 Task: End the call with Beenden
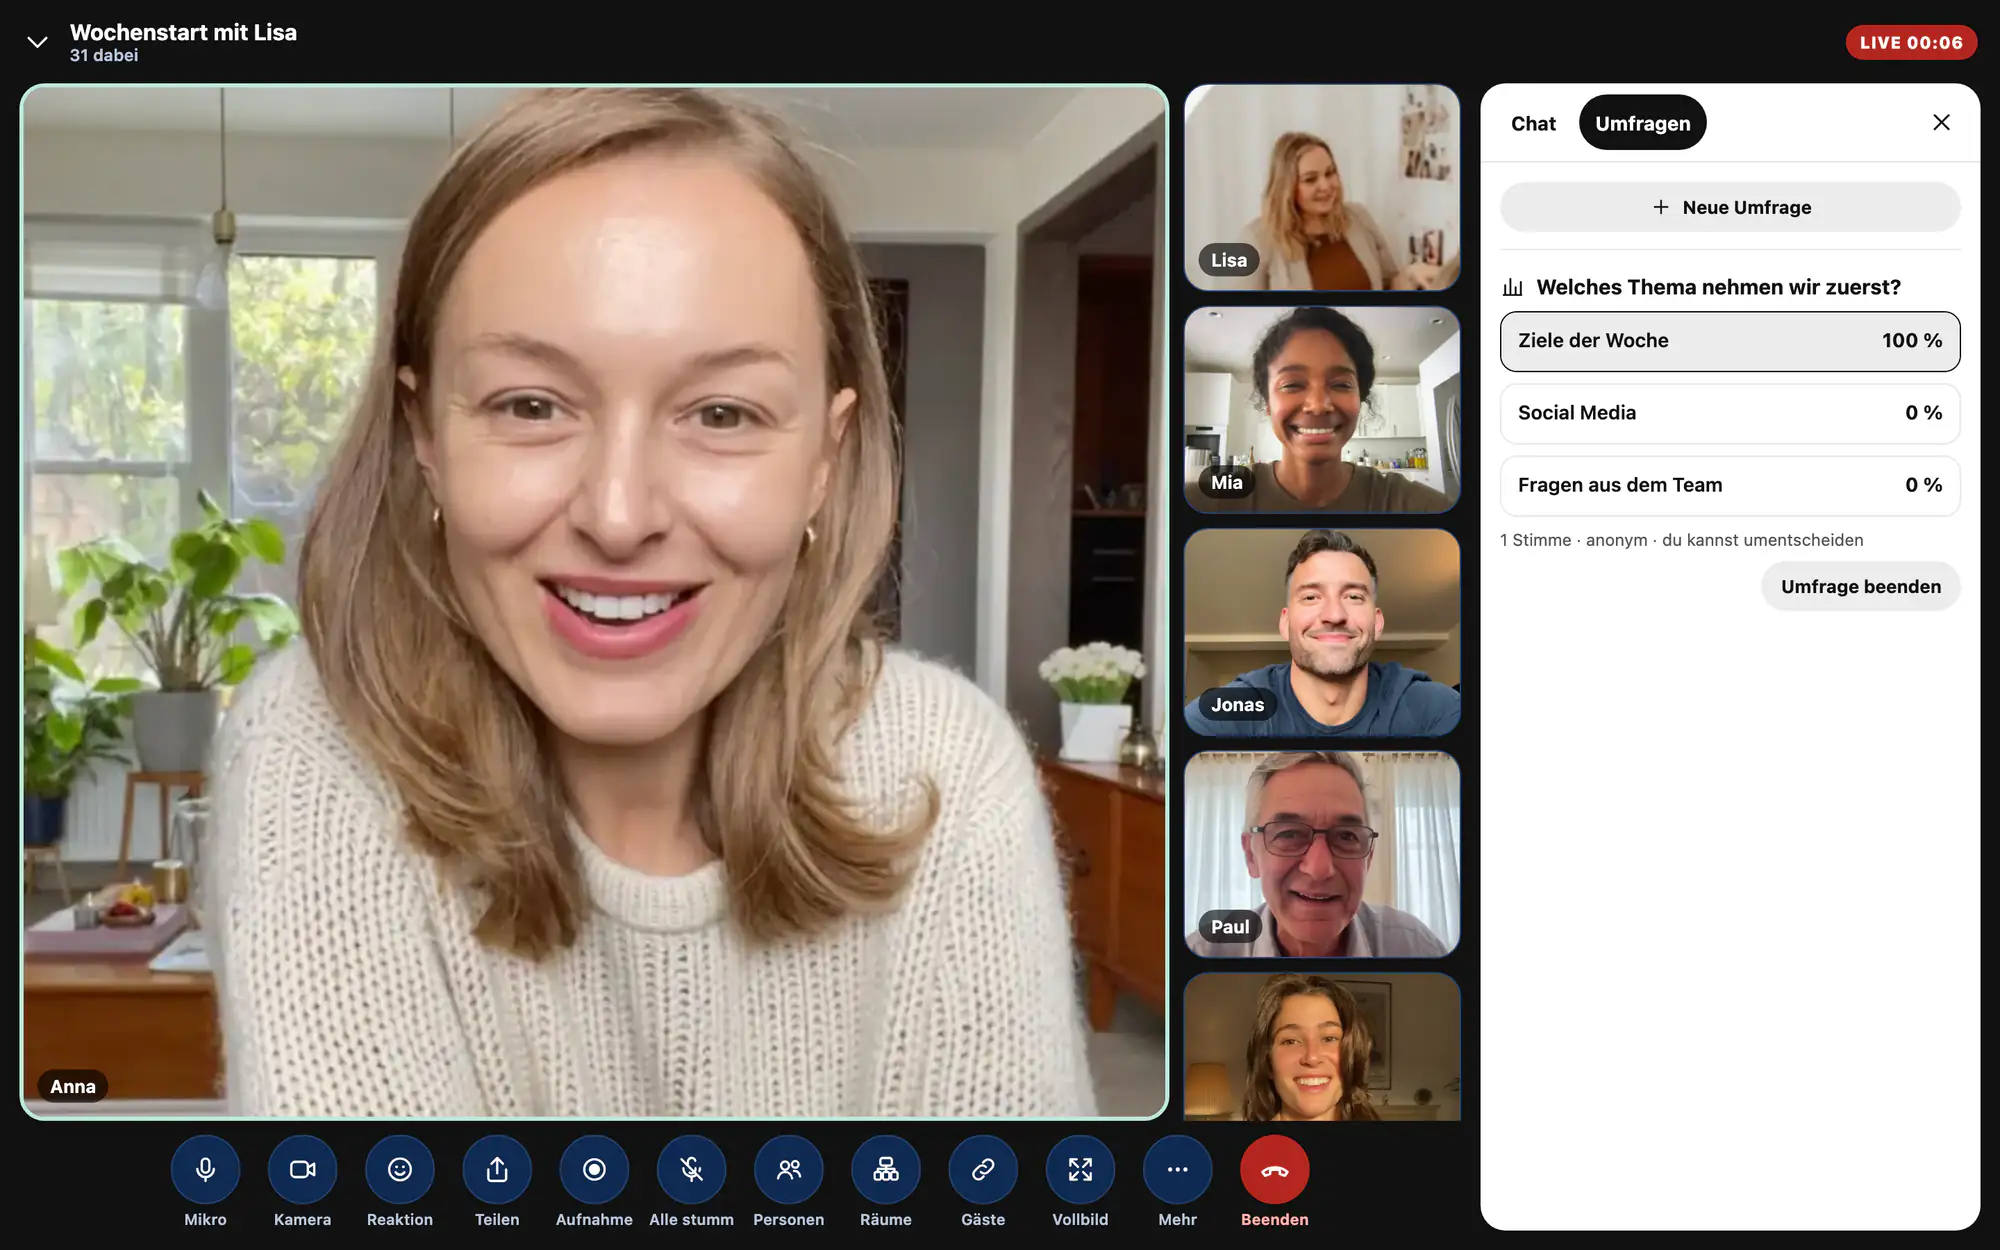(x=1275, y=1169)
